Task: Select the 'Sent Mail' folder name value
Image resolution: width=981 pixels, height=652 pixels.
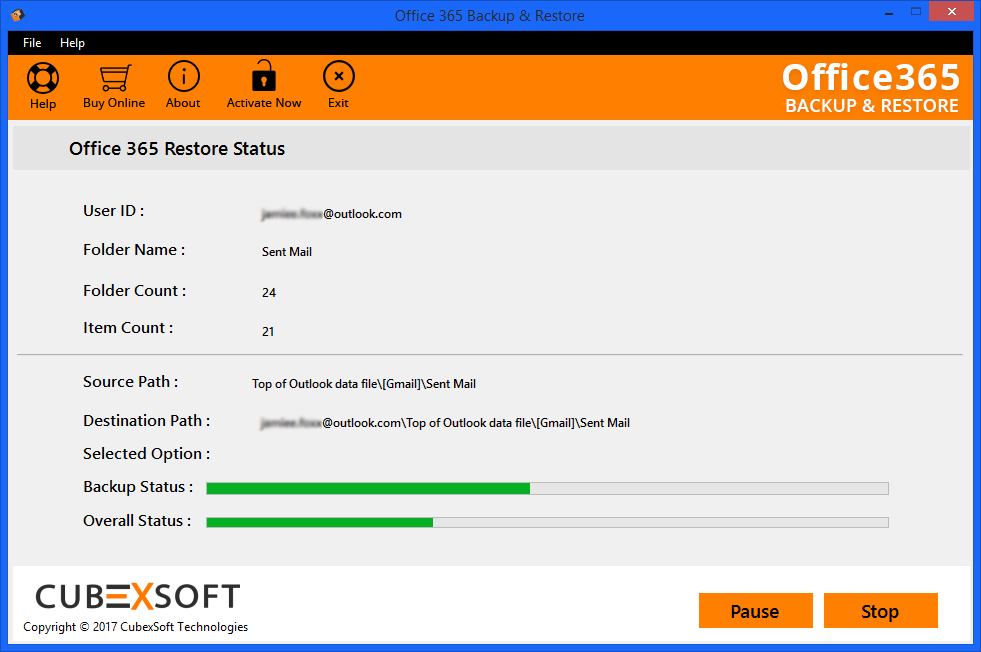Action: tap(287, 252)
